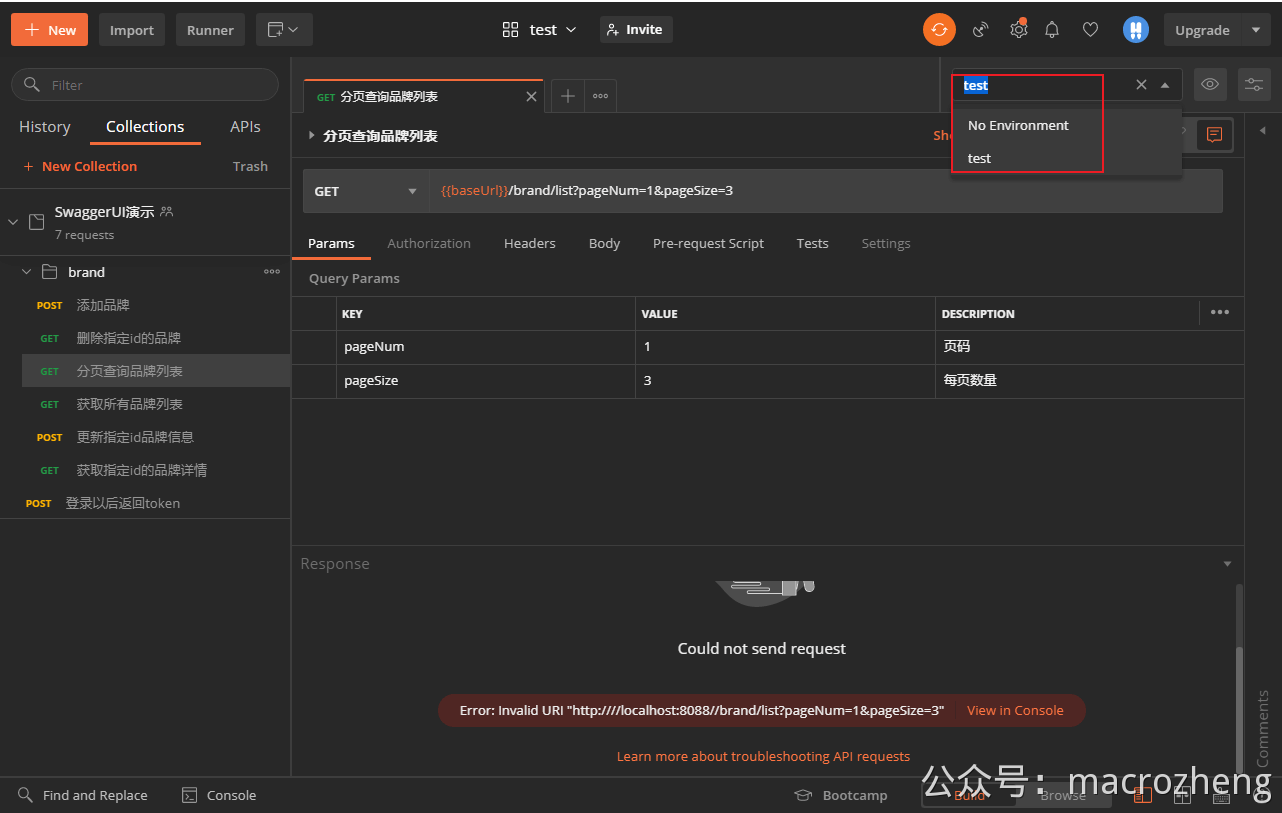Open the Trash link
The image size is (1282, 813).
[250, 166]
